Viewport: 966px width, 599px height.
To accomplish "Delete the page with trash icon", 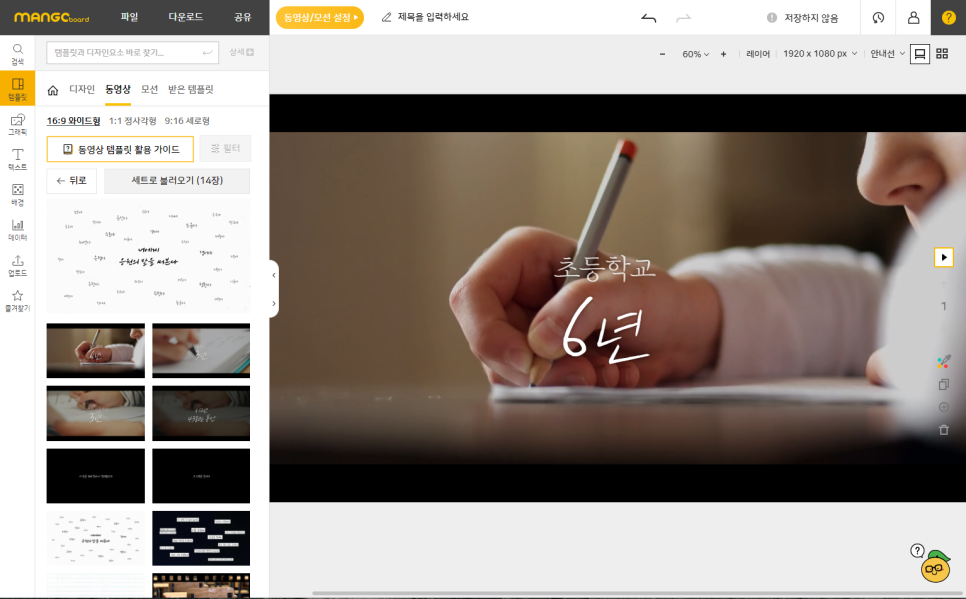I will pyautogui.click(x=944, y=430).
